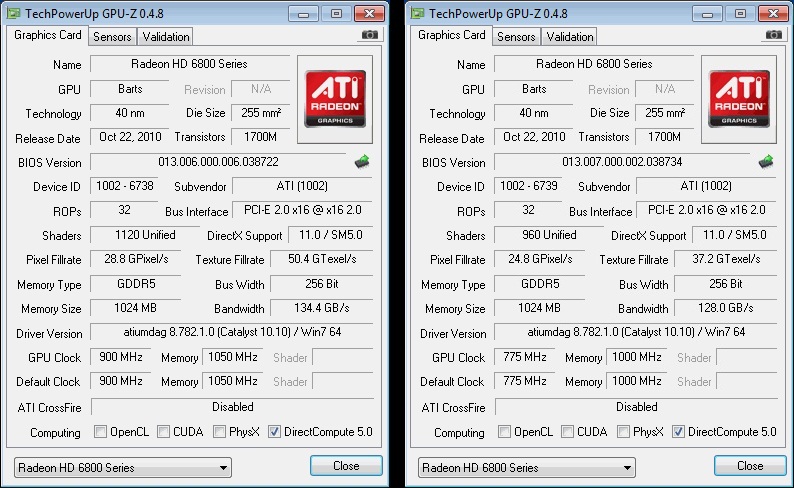Click Device ID field 1002 - 6739

coord(529,186)
